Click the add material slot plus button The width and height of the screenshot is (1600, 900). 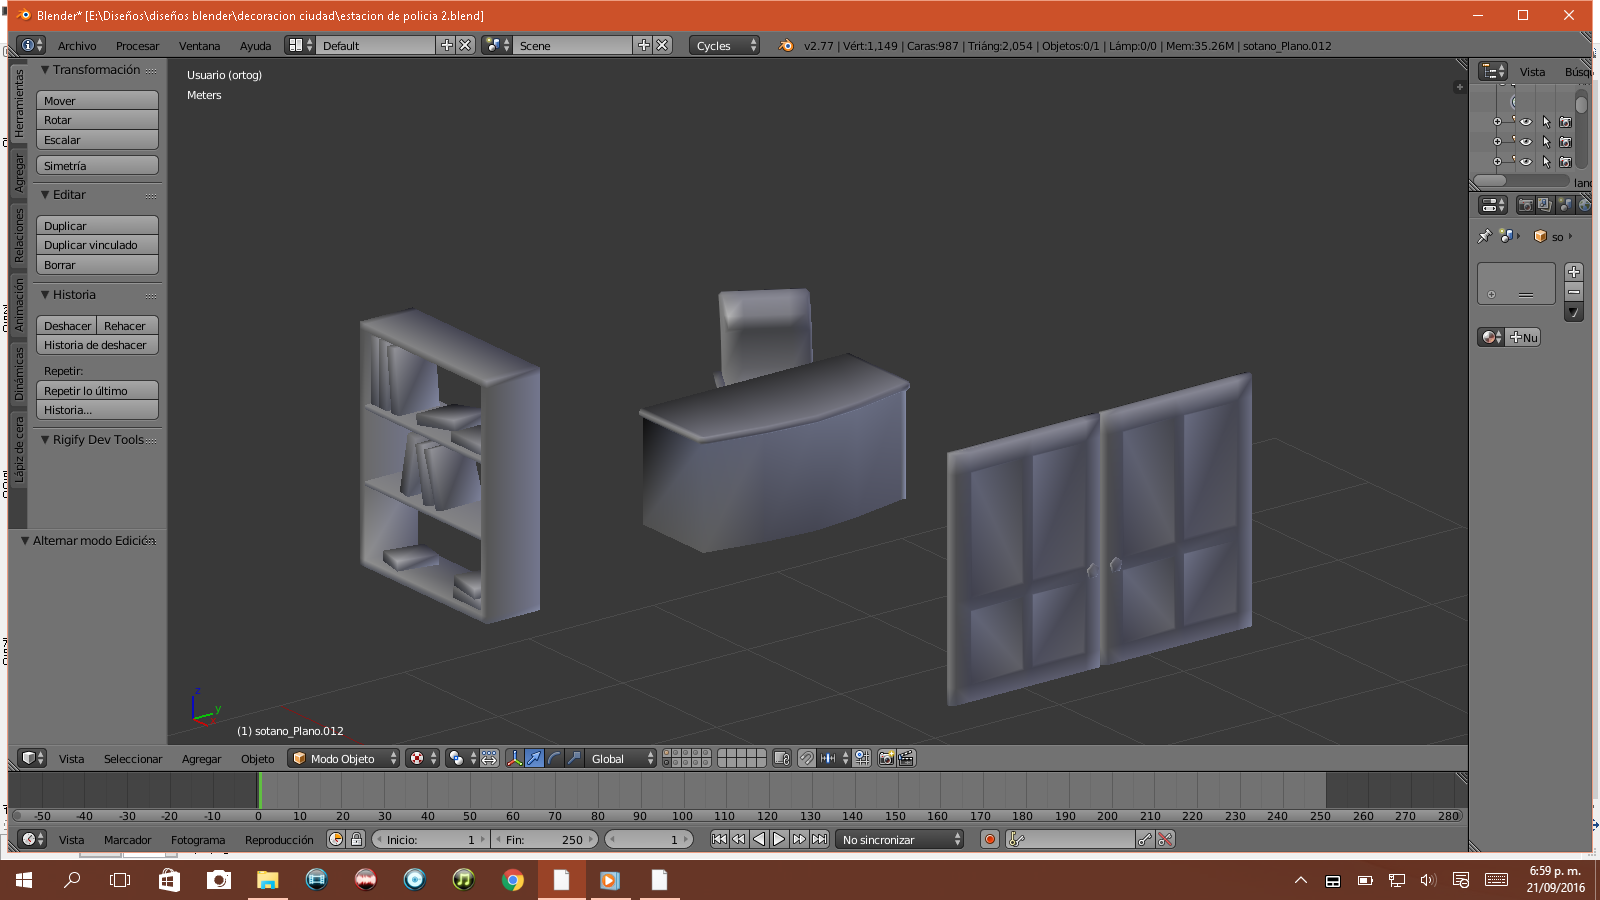[x=1574, y=272]
